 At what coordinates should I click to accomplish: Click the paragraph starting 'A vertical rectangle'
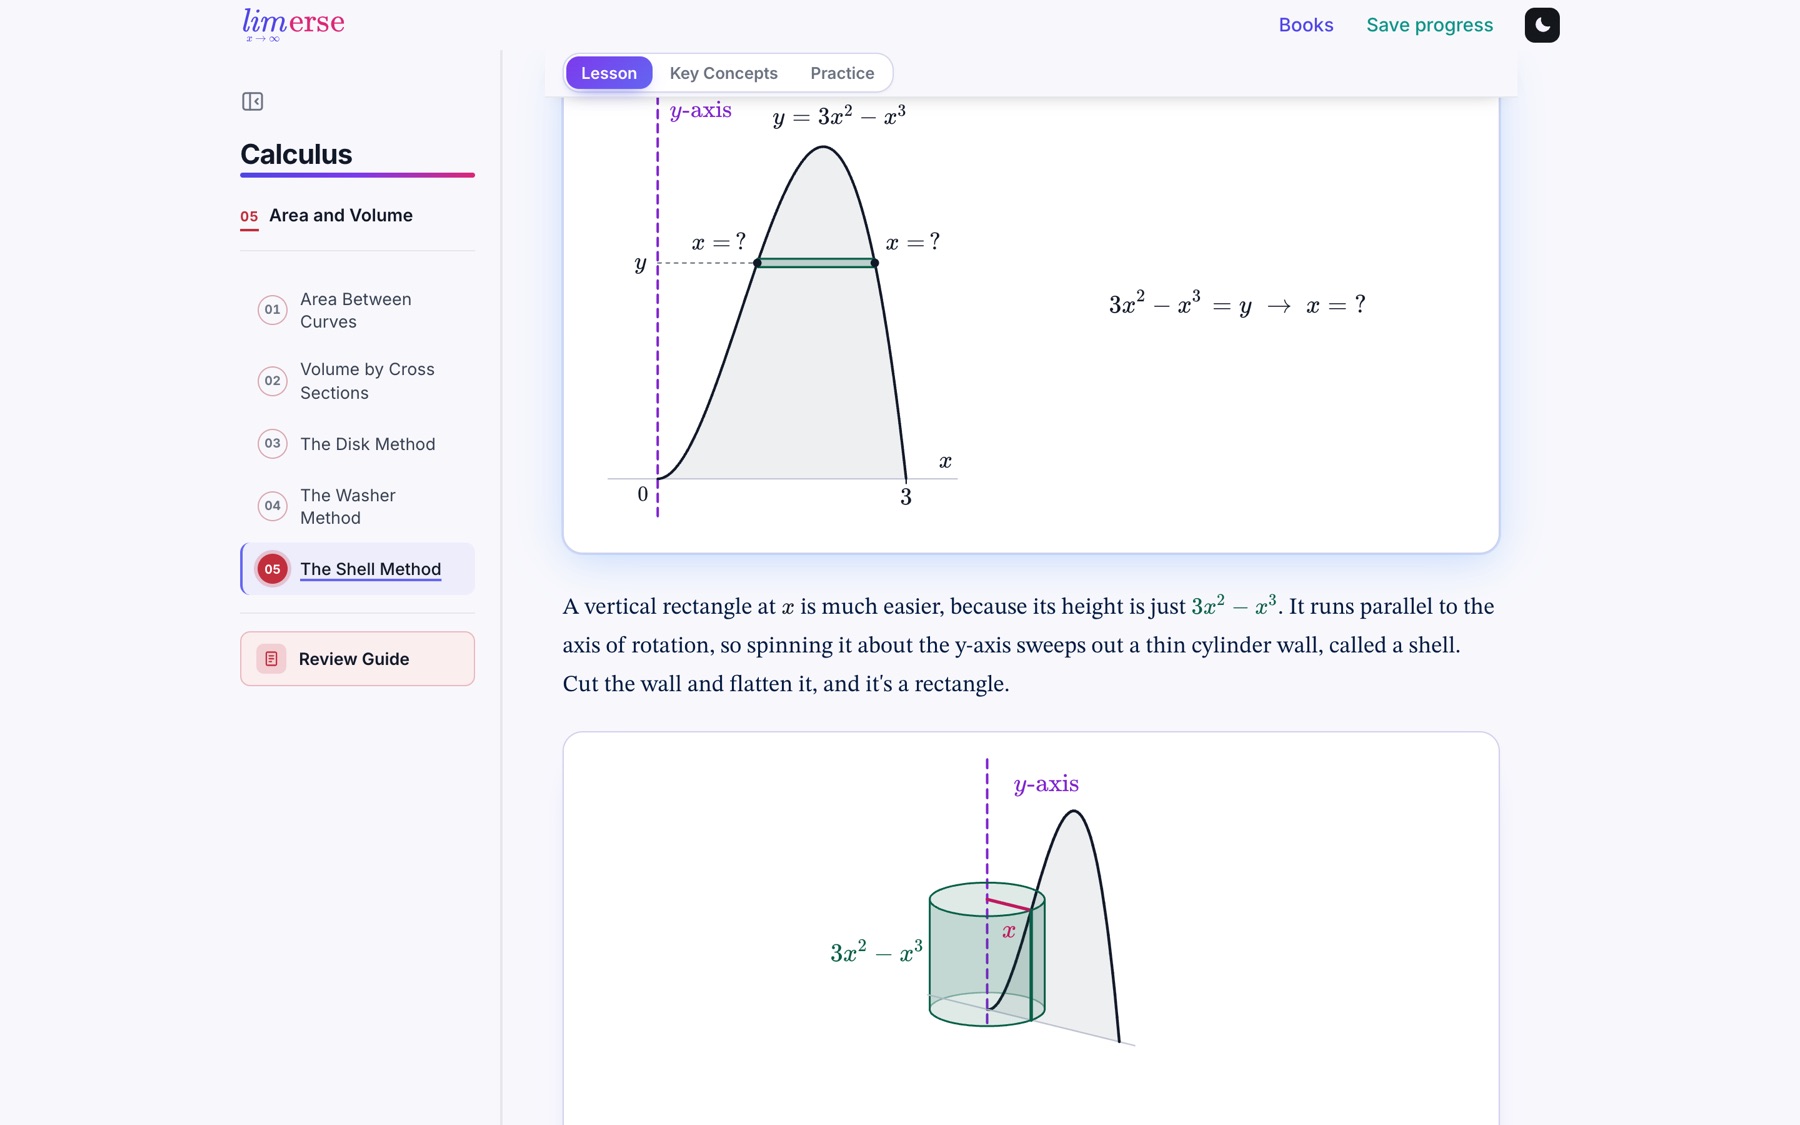click(1030, 645)
